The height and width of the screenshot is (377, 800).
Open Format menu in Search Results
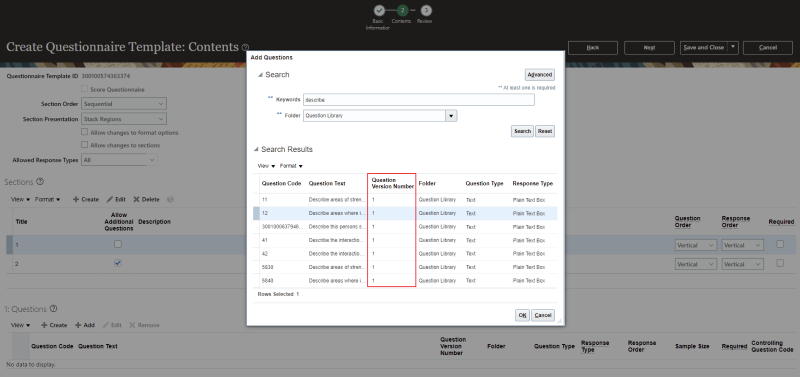[291, 166]
